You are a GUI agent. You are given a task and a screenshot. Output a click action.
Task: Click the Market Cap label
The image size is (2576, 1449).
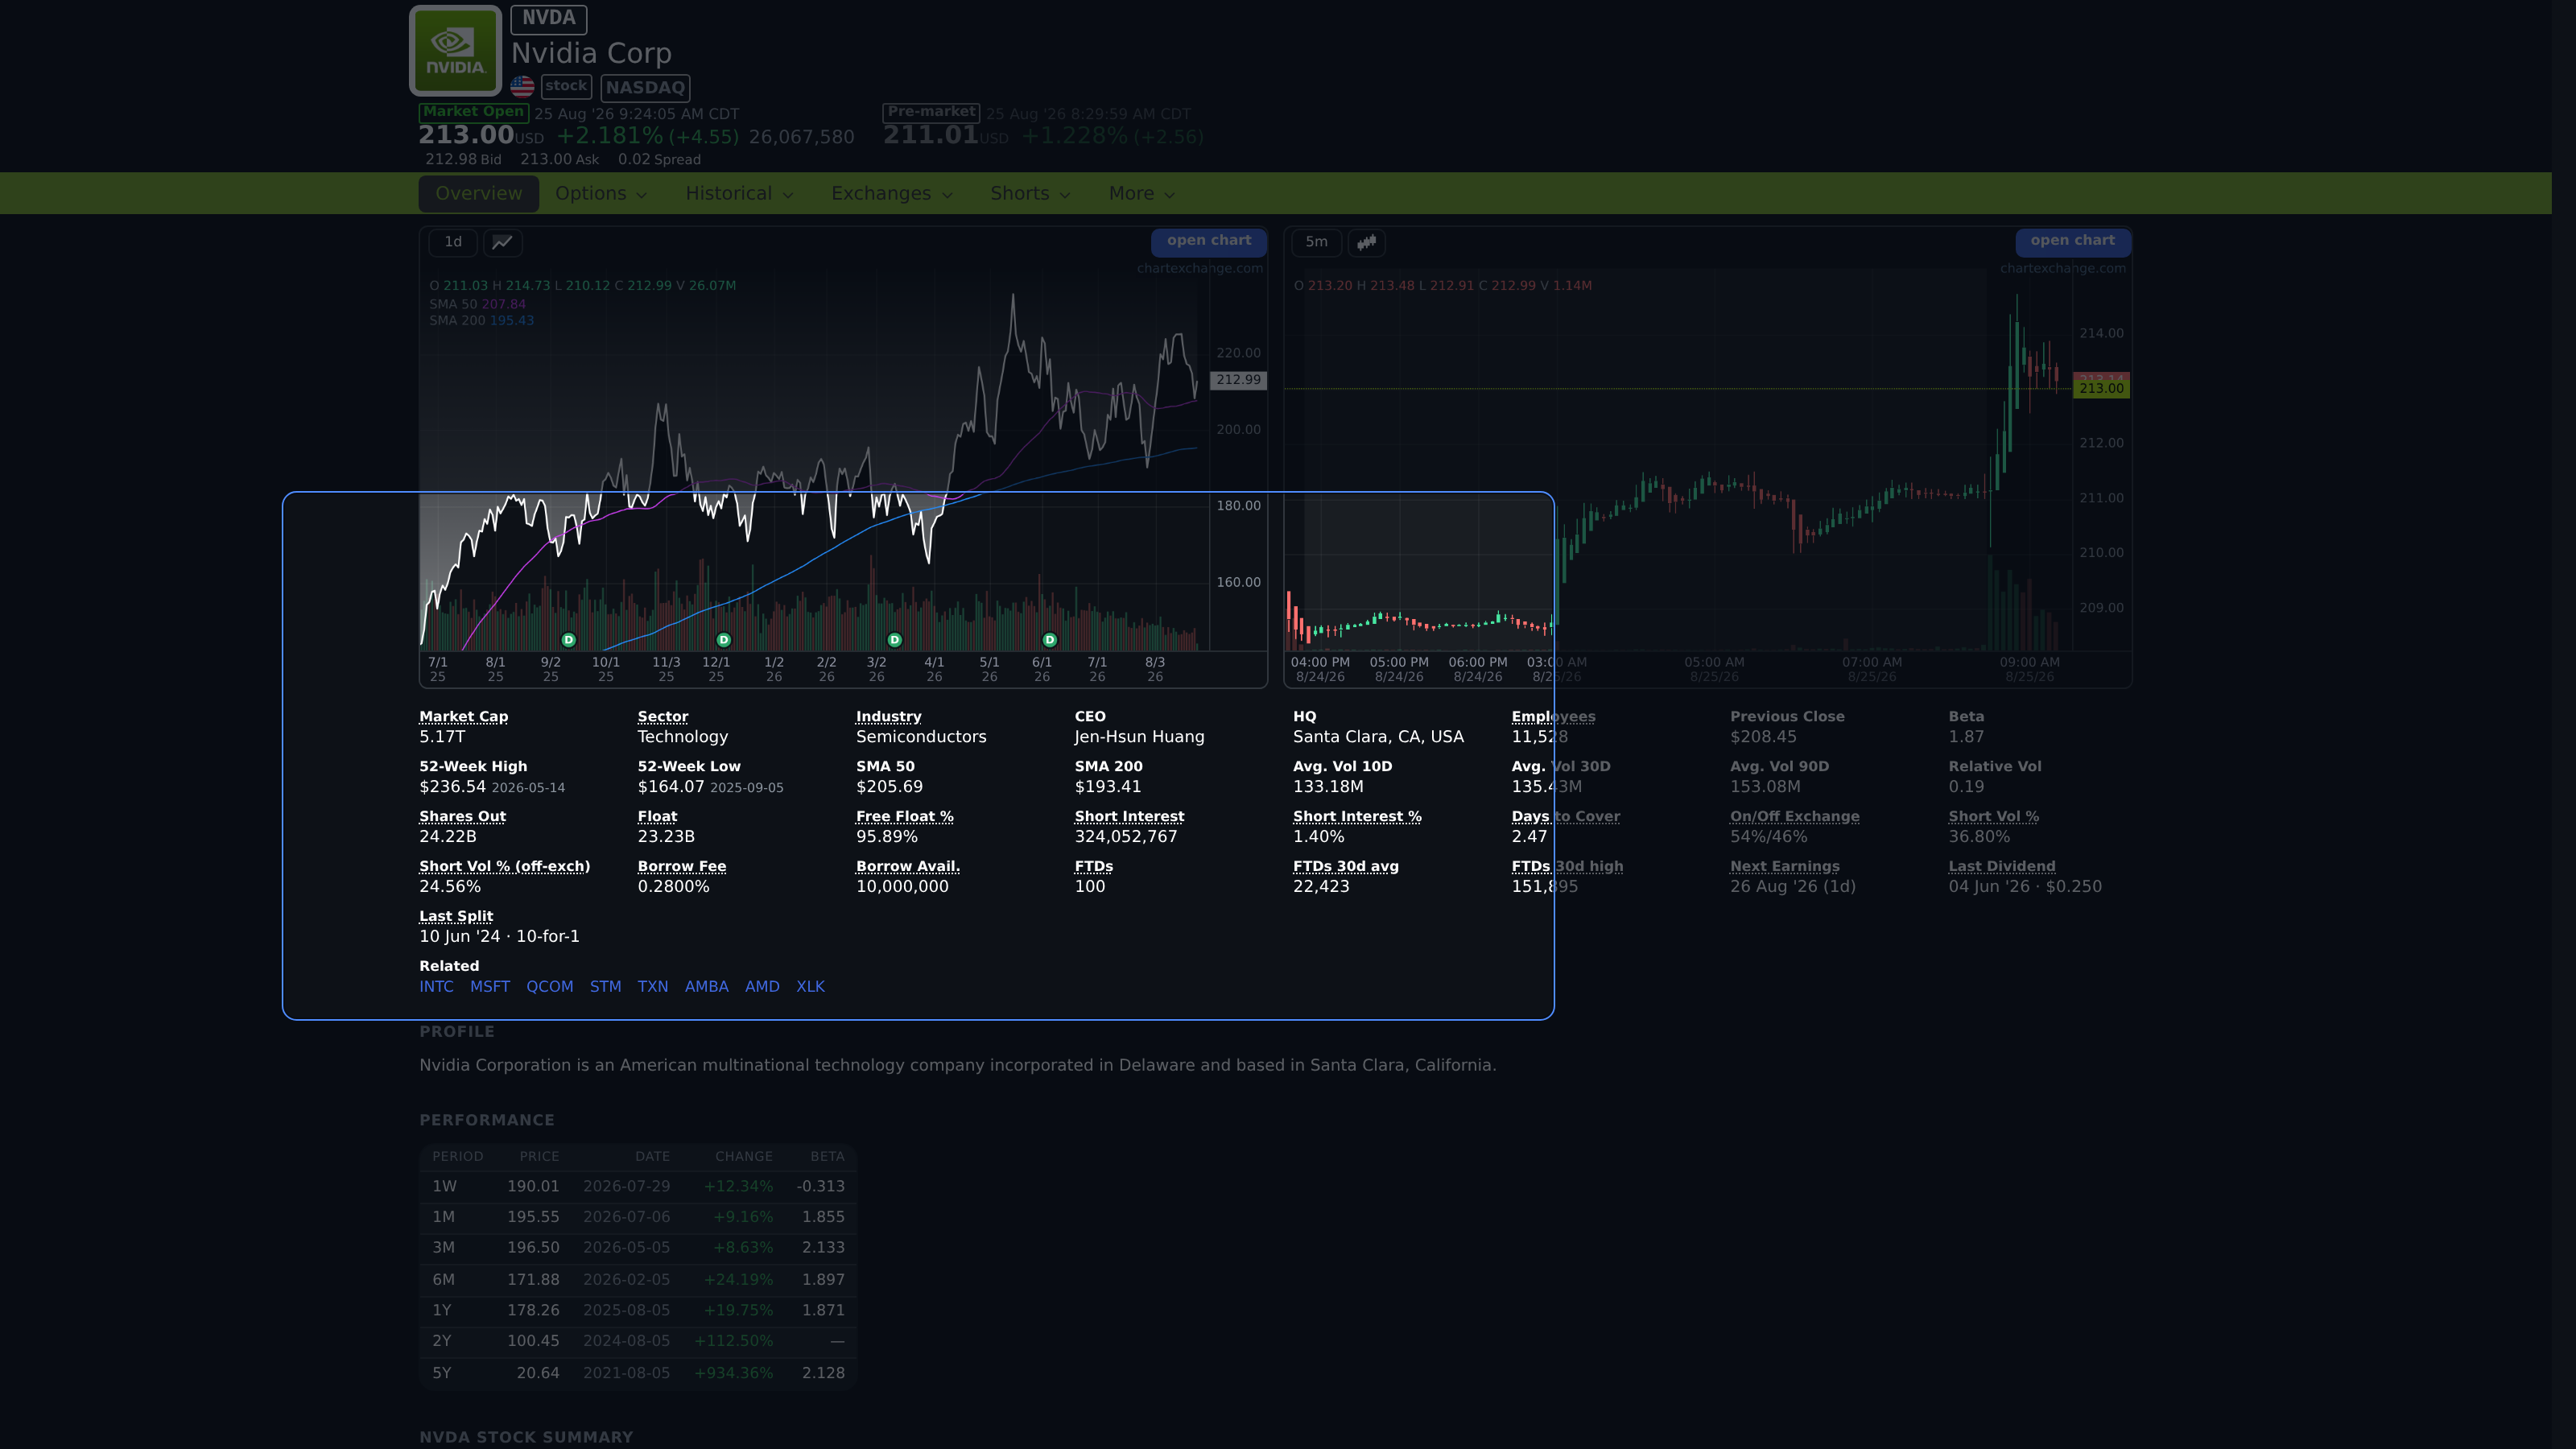(463, 717)
